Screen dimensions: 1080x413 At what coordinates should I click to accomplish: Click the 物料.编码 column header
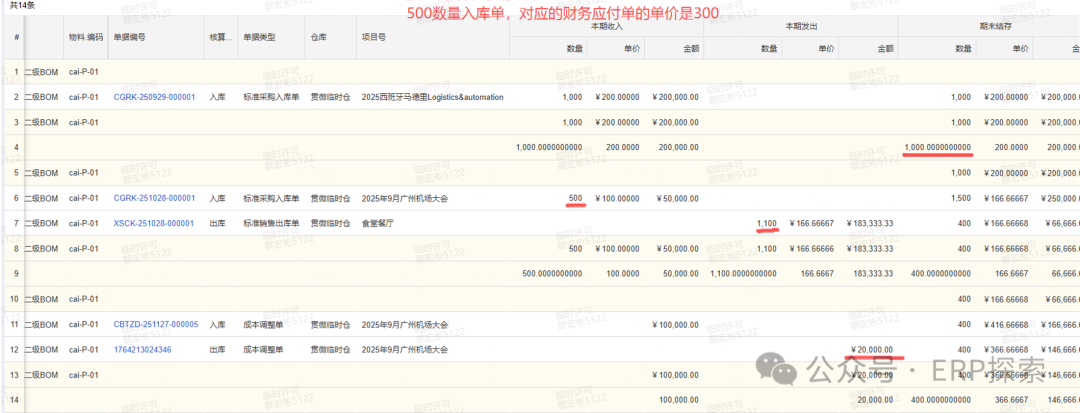click(x=86, y=37)
